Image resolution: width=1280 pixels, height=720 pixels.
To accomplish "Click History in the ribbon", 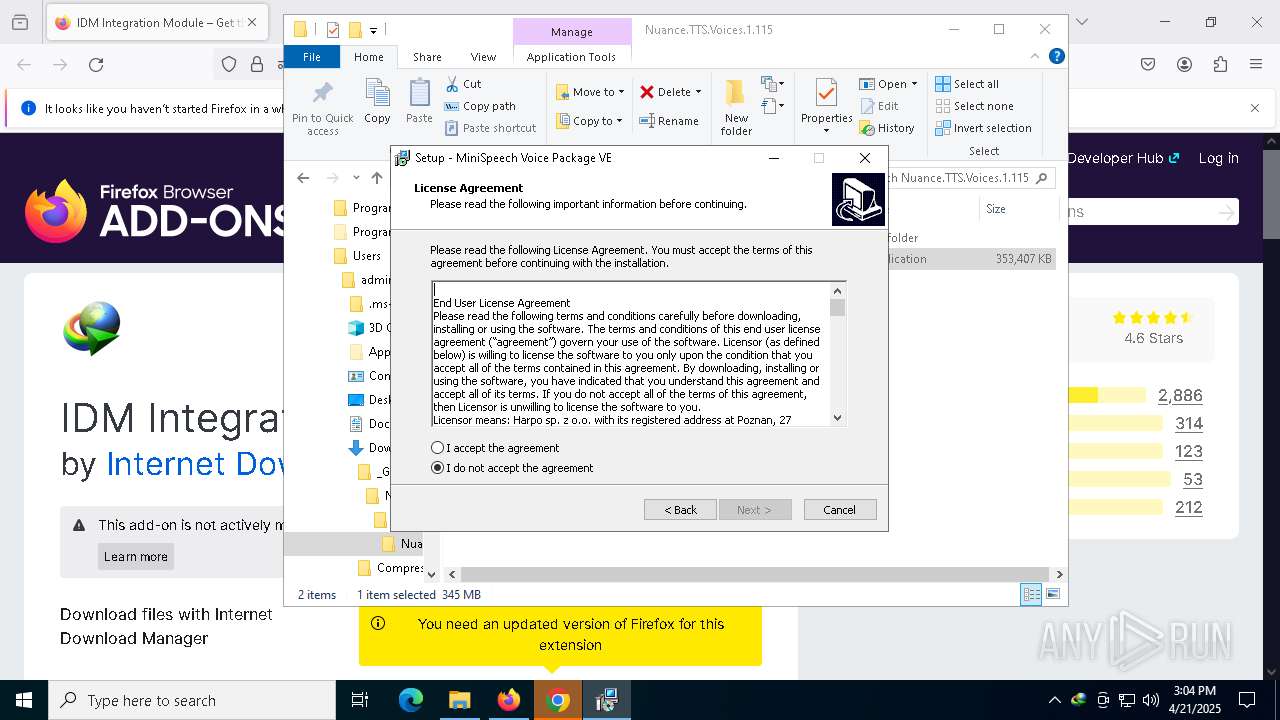I will pyautogui.click(x=887, y=128).
